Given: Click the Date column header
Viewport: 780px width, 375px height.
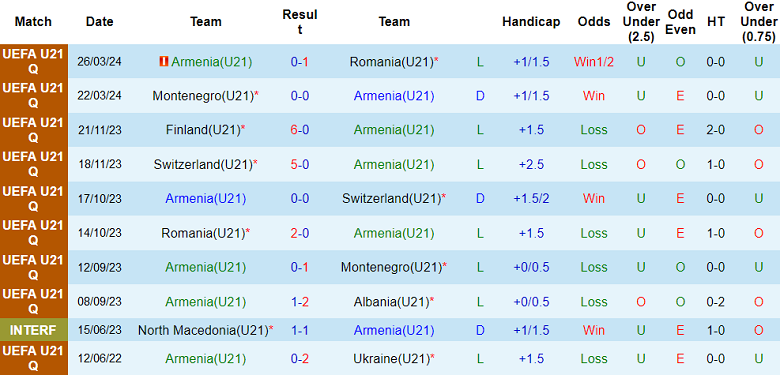Looking at the screenshot, I should point(99,22).
